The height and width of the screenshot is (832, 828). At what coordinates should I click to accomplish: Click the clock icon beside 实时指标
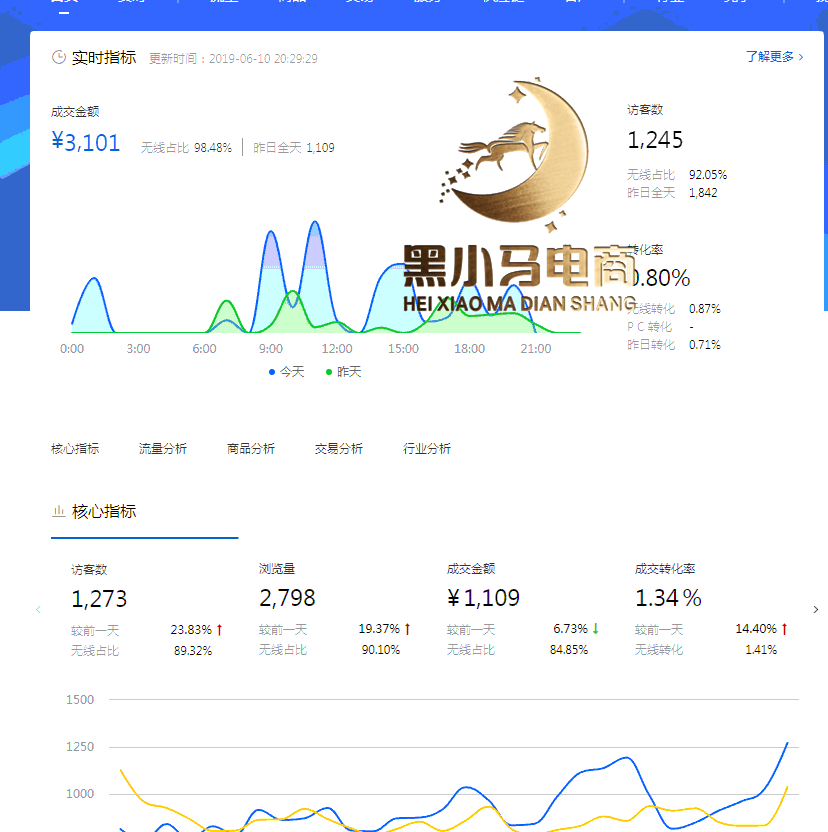click(x=58, y=57)
